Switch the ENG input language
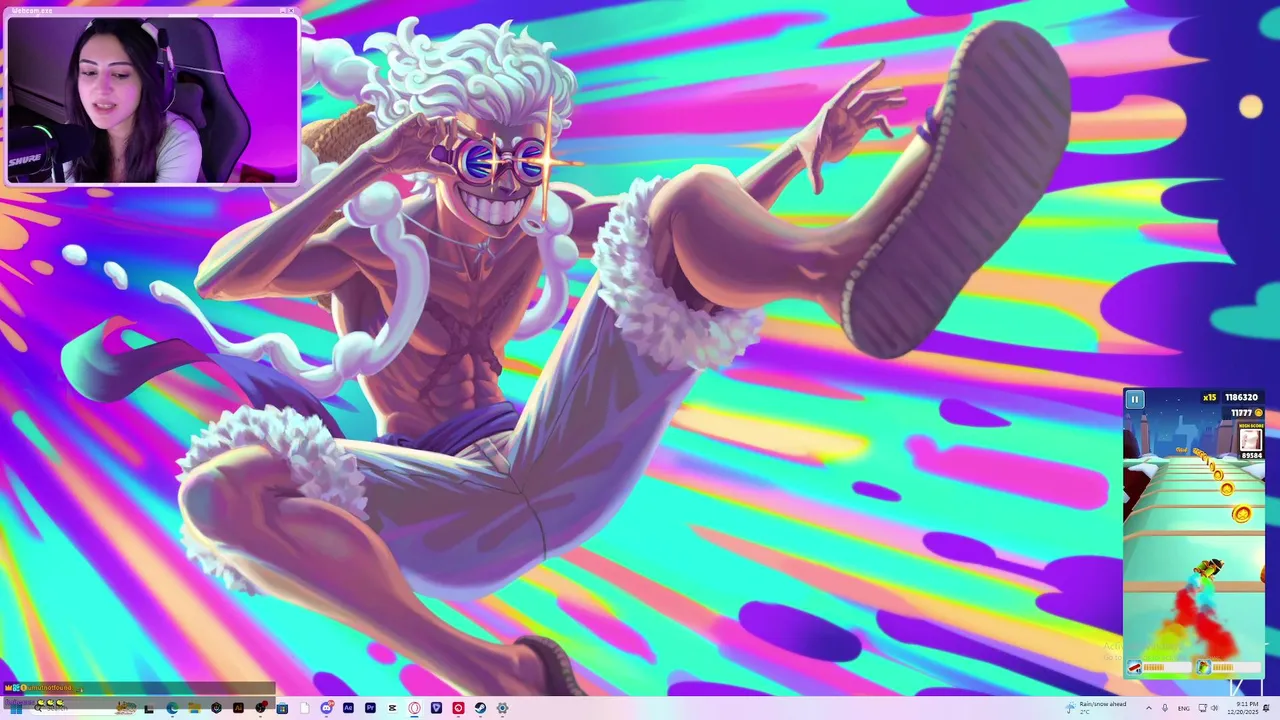Screen dimensions: 1280x720 pos(1184,709)
